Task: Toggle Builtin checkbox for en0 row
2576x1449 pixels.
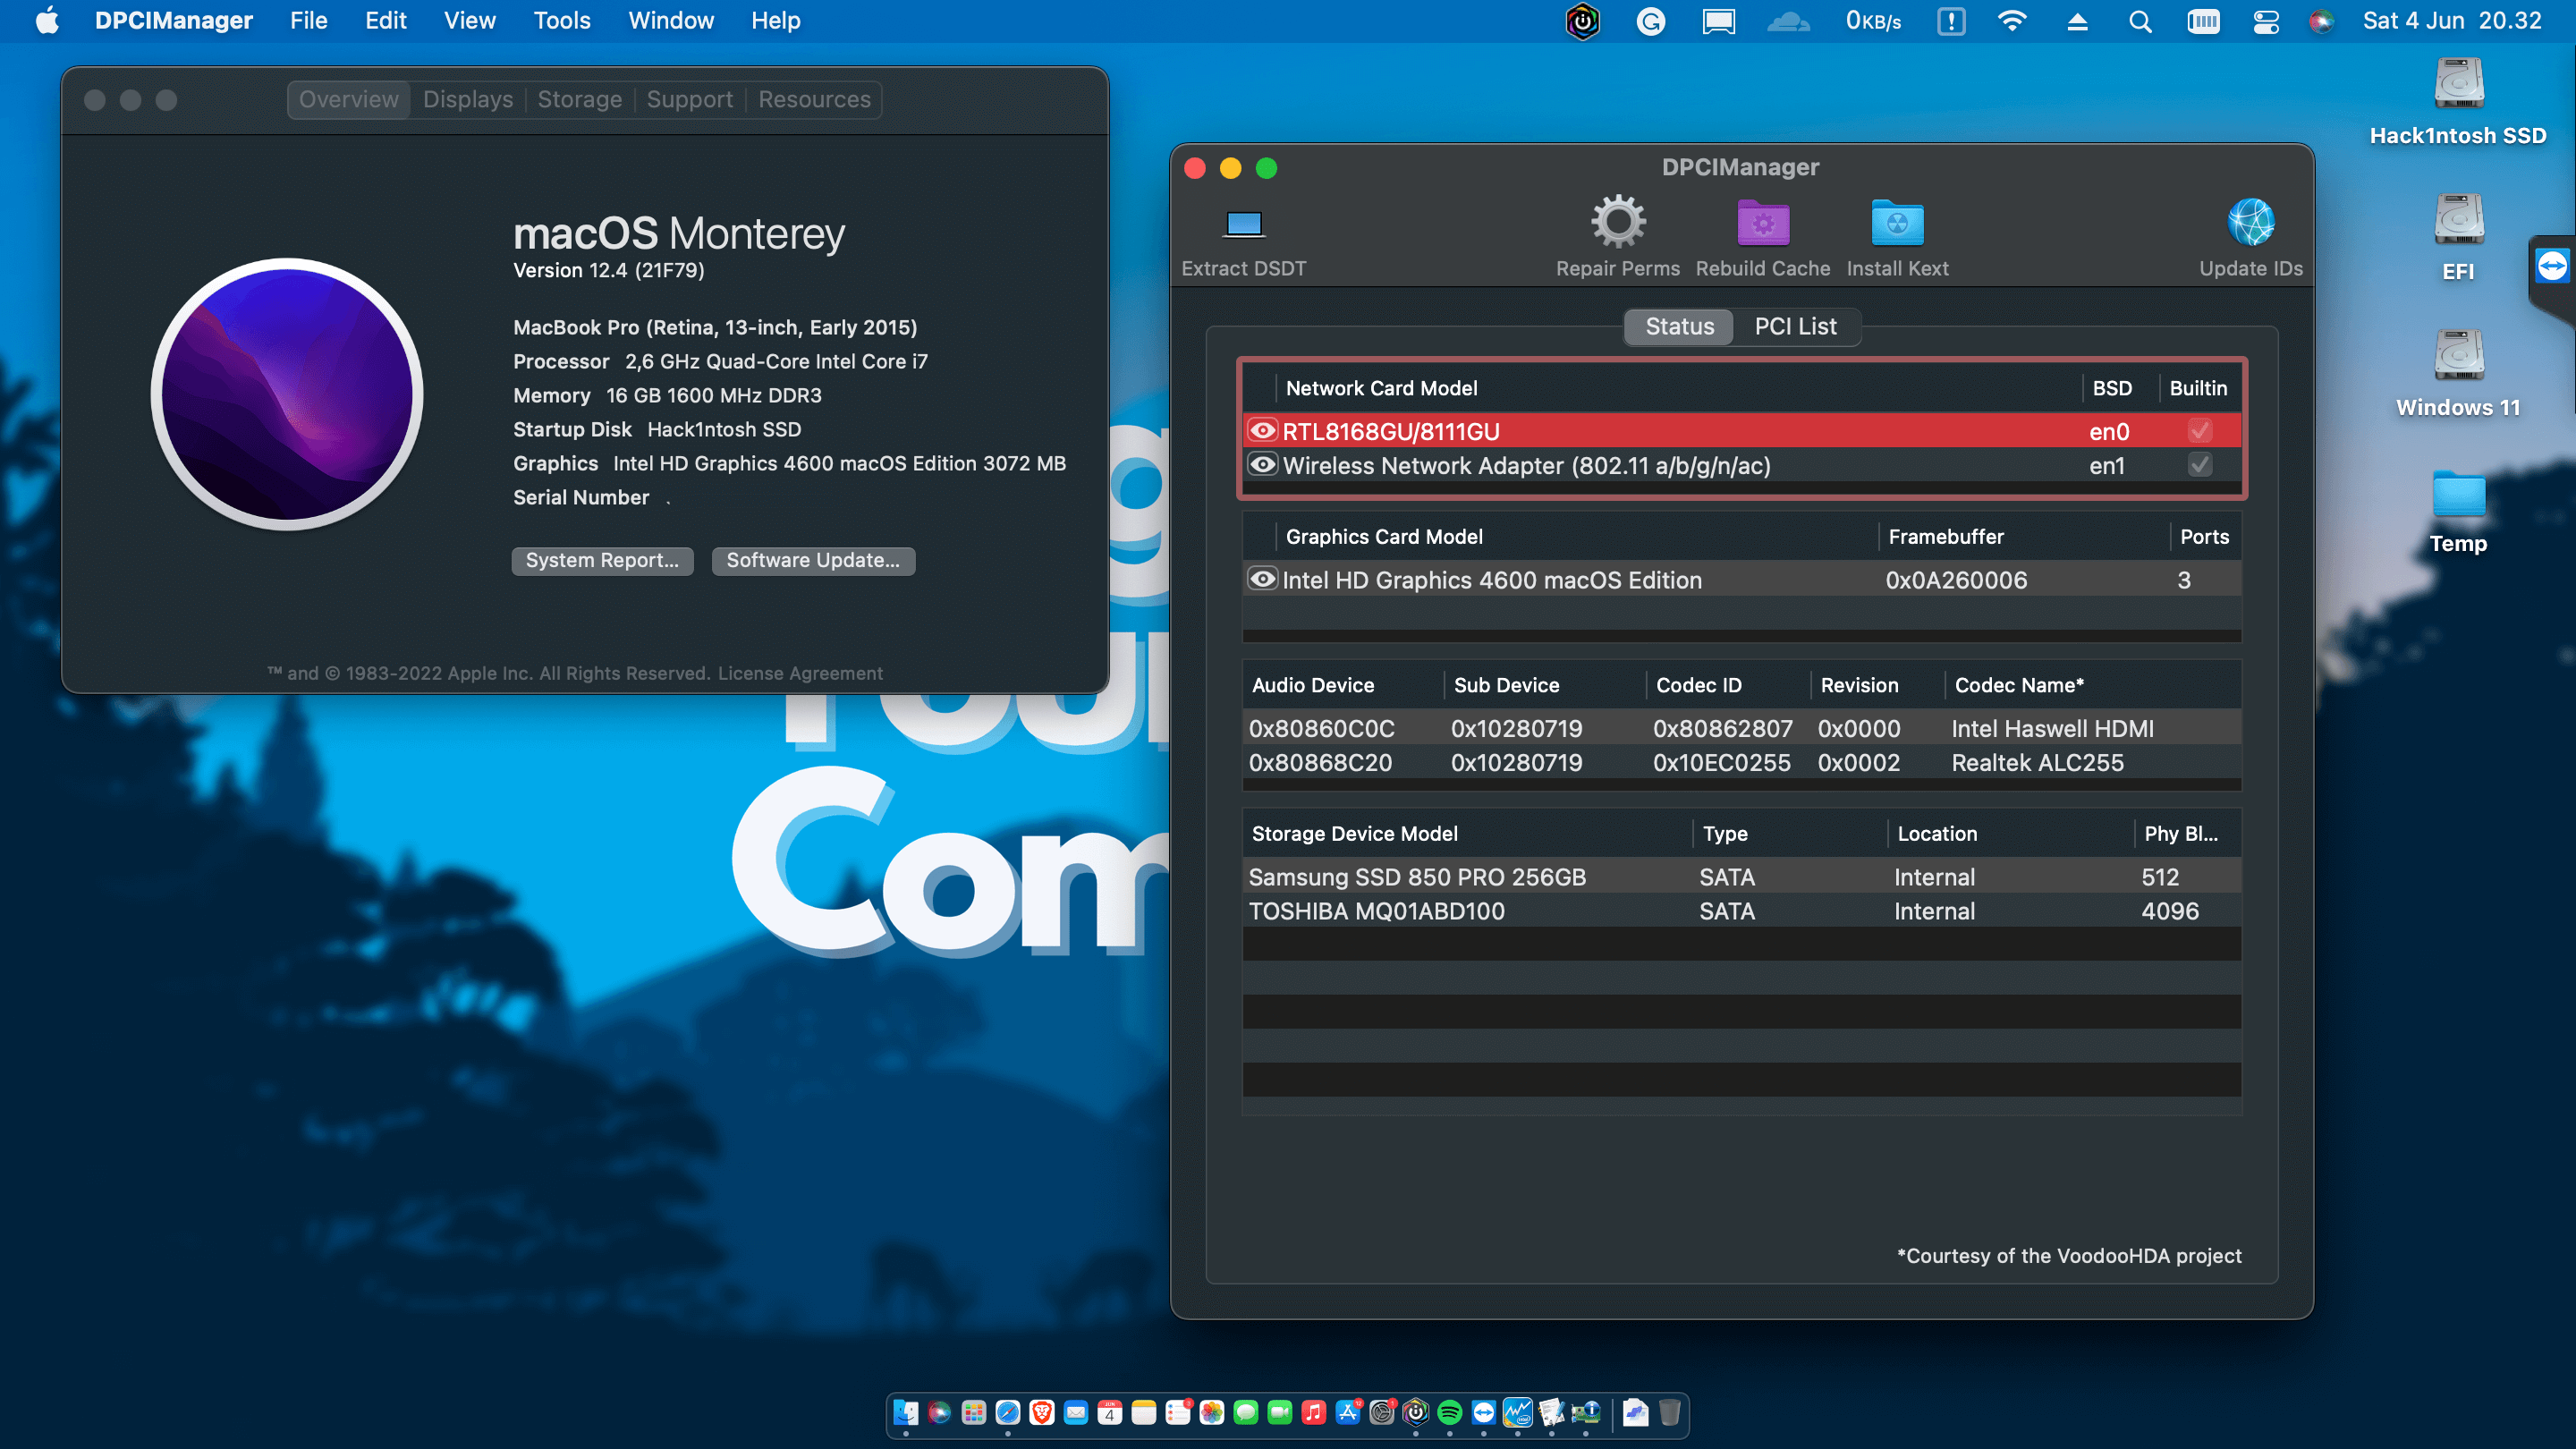Action: pos(2199,431)
